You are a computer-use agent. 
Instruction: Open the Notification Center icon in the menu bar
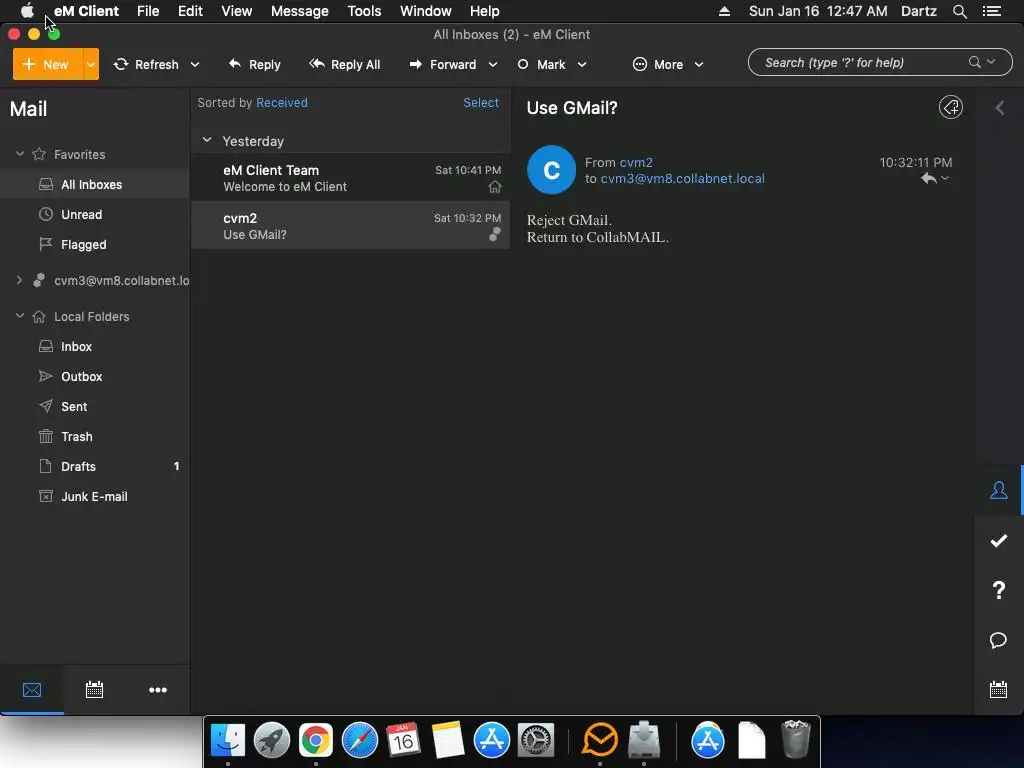coord(992,11)
